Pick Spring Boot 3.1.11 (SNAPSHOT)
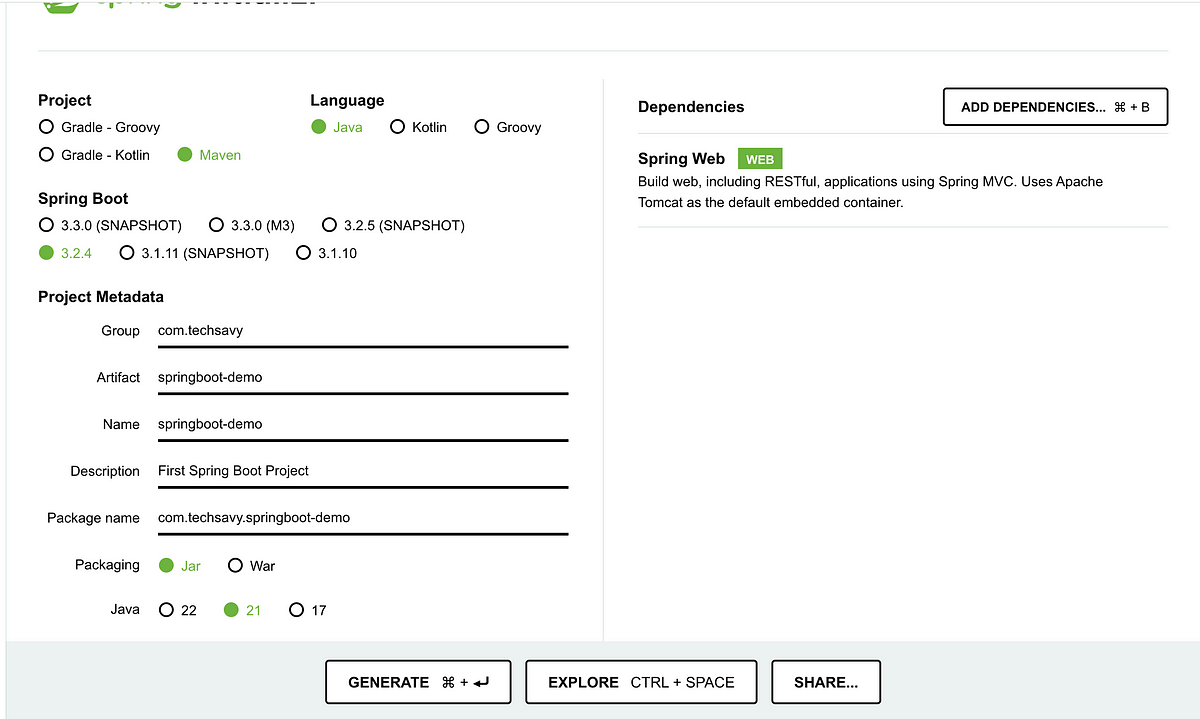 (x=194, y=253)
